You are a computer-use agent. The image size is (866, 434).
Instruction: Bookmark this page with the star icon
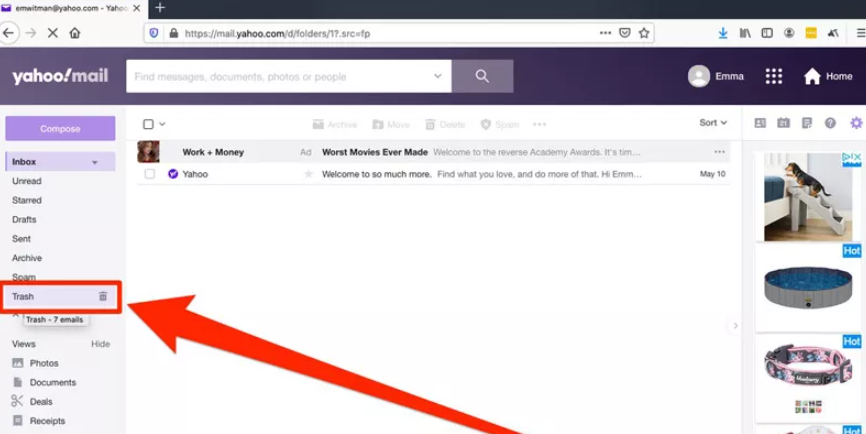644,33
